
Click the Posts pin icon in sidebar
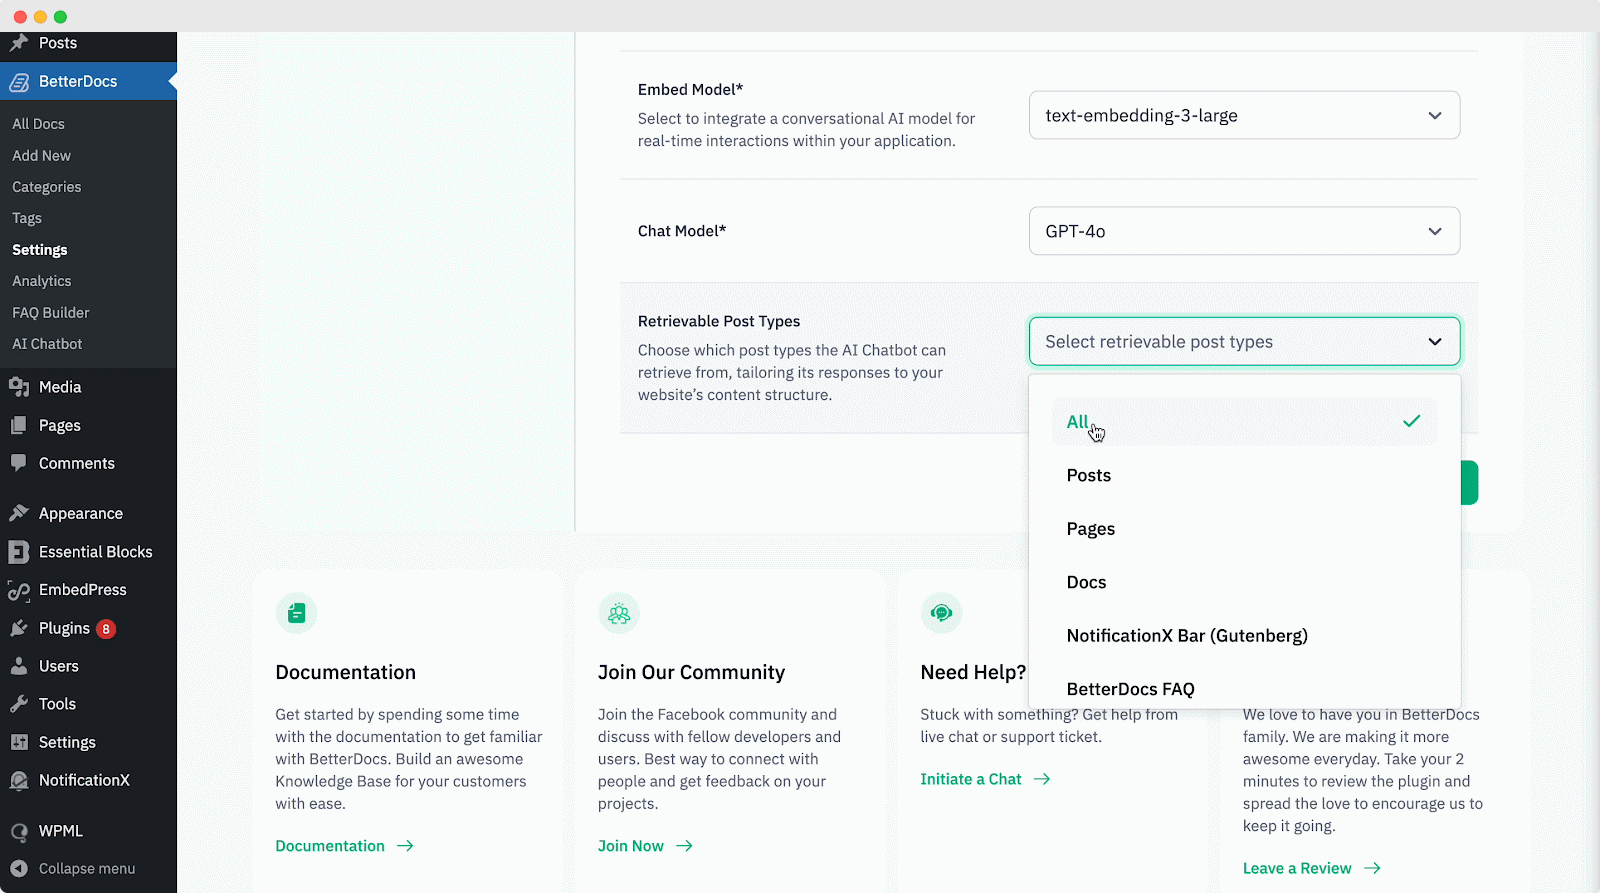pos(19,43)
